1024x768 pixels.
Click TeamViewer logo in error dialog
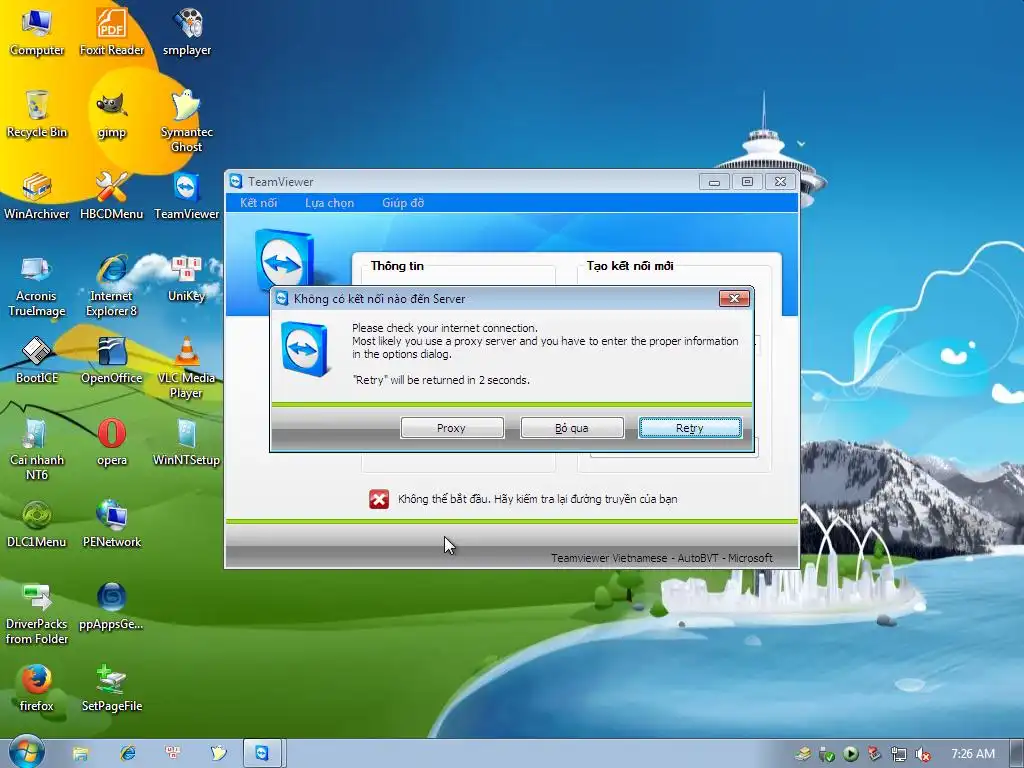(x=304, y=349)
